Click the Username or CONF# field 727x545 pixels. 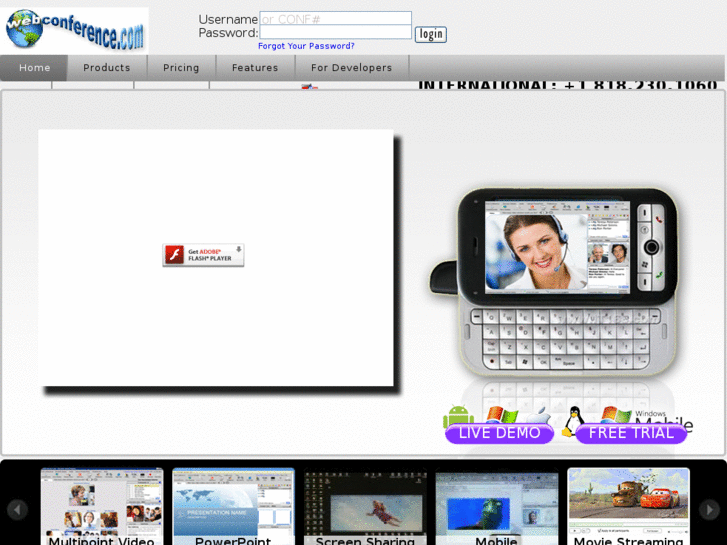pyautogui.click(x=335, y=18)
